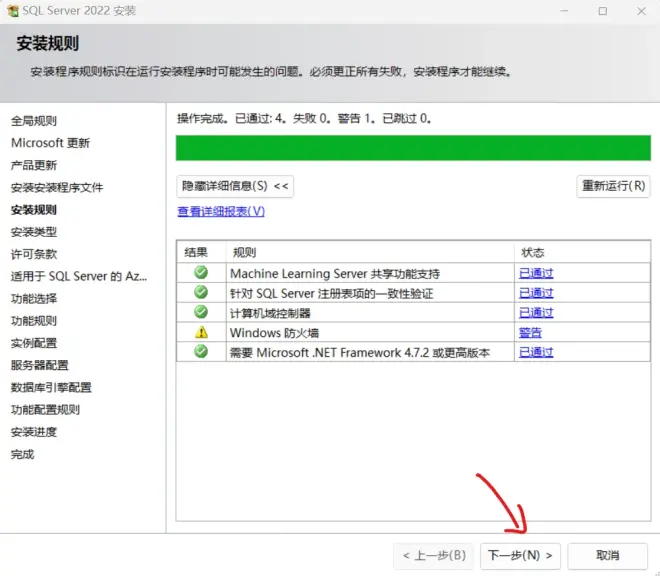Click the 上一步(B) button
This screenshot has height=576, width=660.
point(434,556)
